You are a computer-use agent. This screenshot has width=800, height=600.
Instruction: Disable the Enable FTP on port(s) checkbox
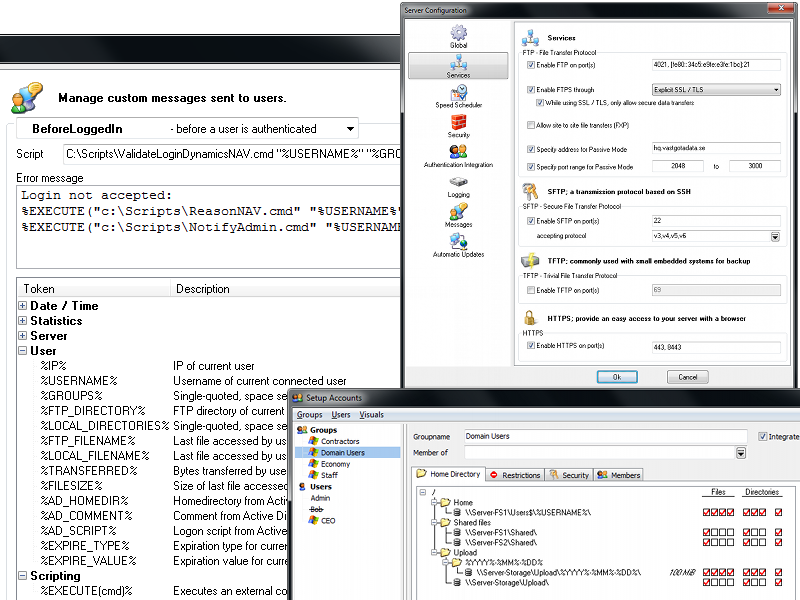pos(531,64)
